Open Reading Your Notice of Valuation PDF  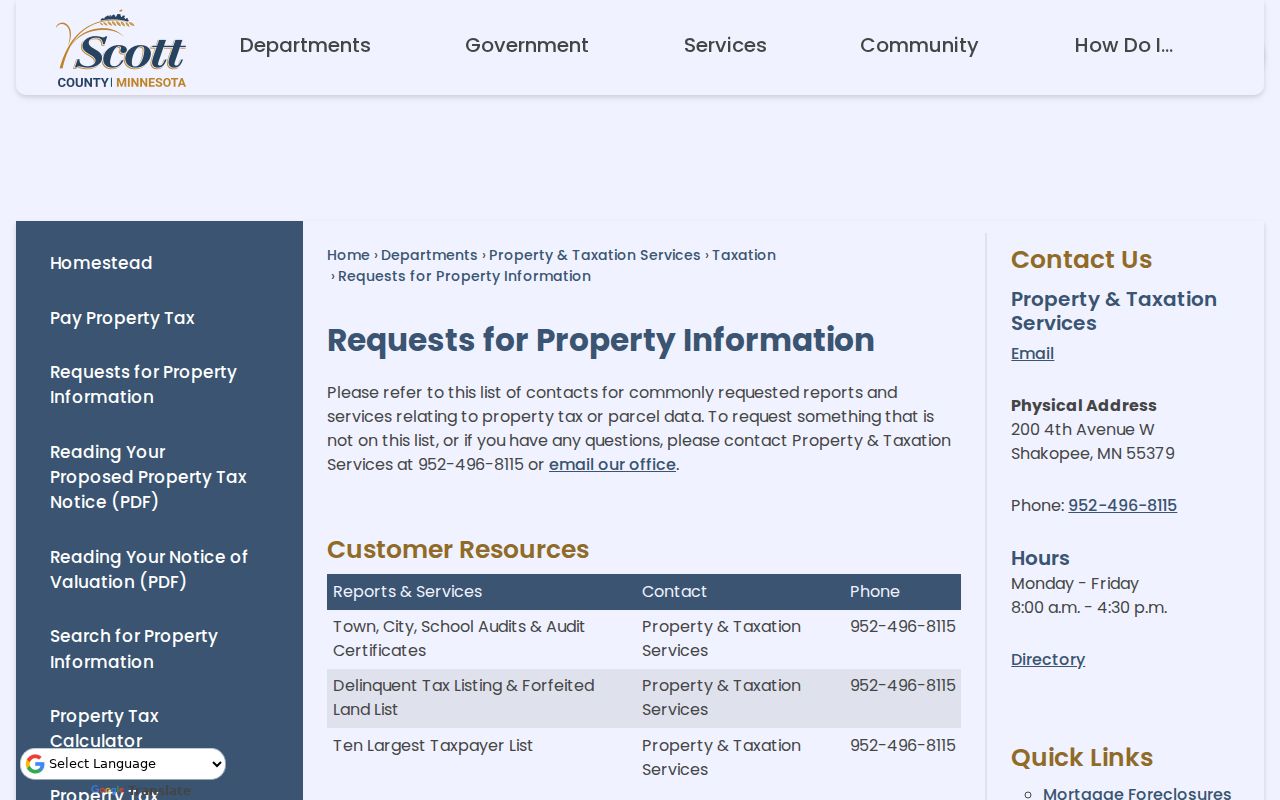[149, 569]
